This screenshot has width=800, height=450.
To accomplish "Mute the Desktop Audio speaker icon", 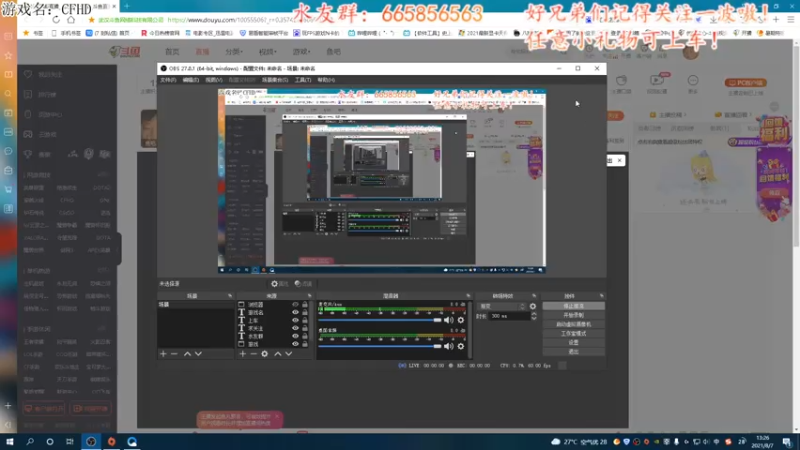I will (448, 346).
